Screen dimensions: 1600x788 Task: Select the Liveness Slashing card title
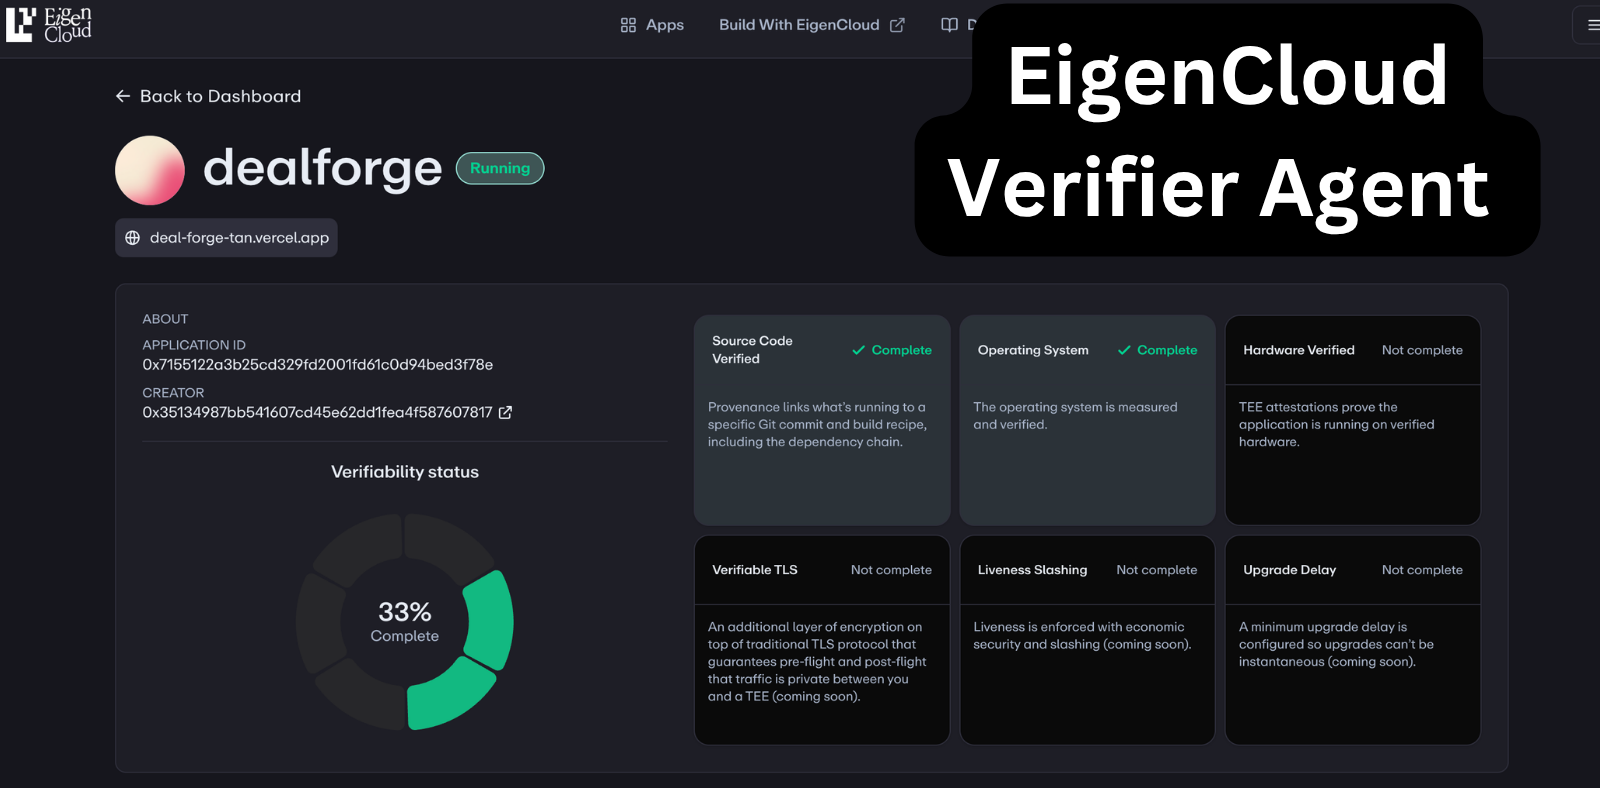[1032, 570]
